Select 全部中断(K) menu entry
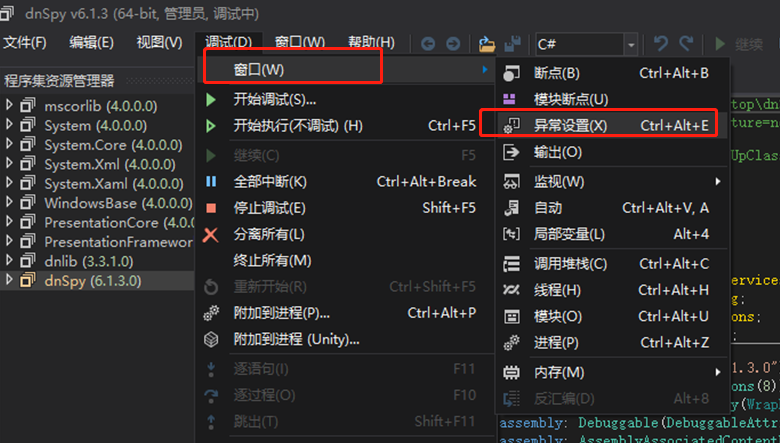780x443 pixels. [x=346, y=182]
